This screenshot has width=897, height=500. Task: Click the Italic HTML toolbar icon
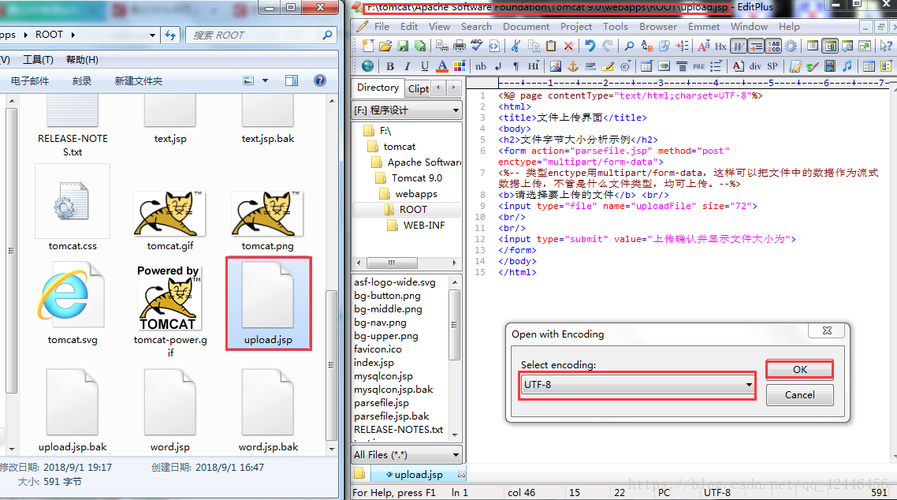pyautogui.click(x=407, y=66)
